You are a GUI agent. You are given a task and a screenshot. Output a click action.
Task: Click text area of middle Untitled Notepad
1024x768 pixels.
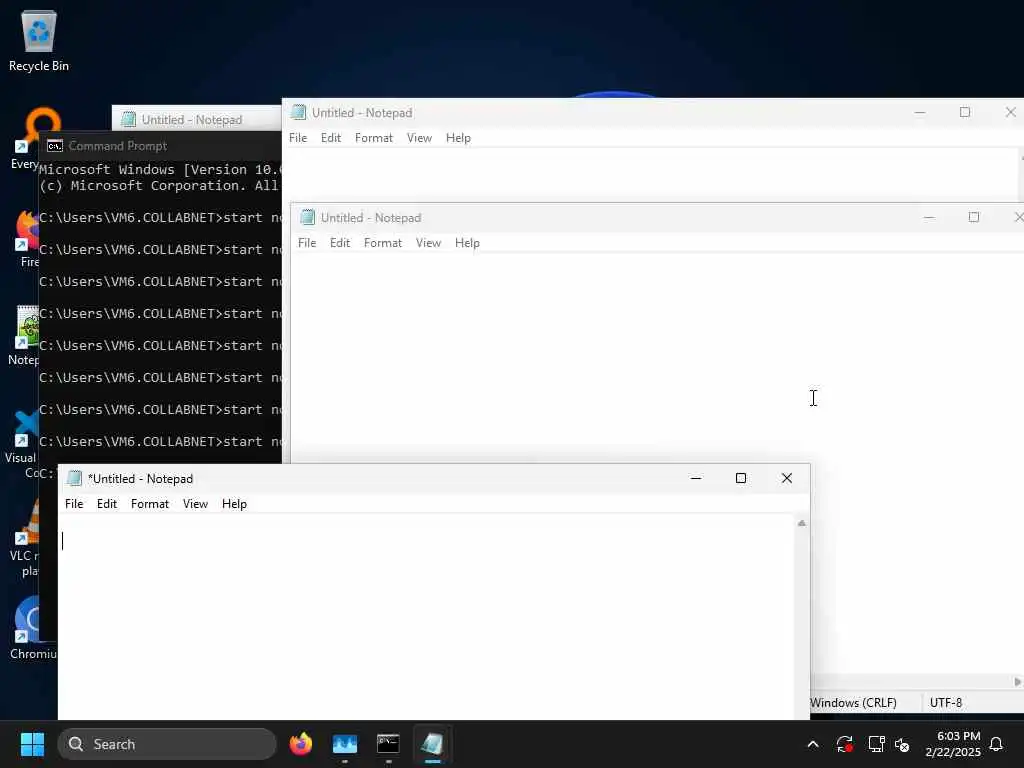[657, 358]
